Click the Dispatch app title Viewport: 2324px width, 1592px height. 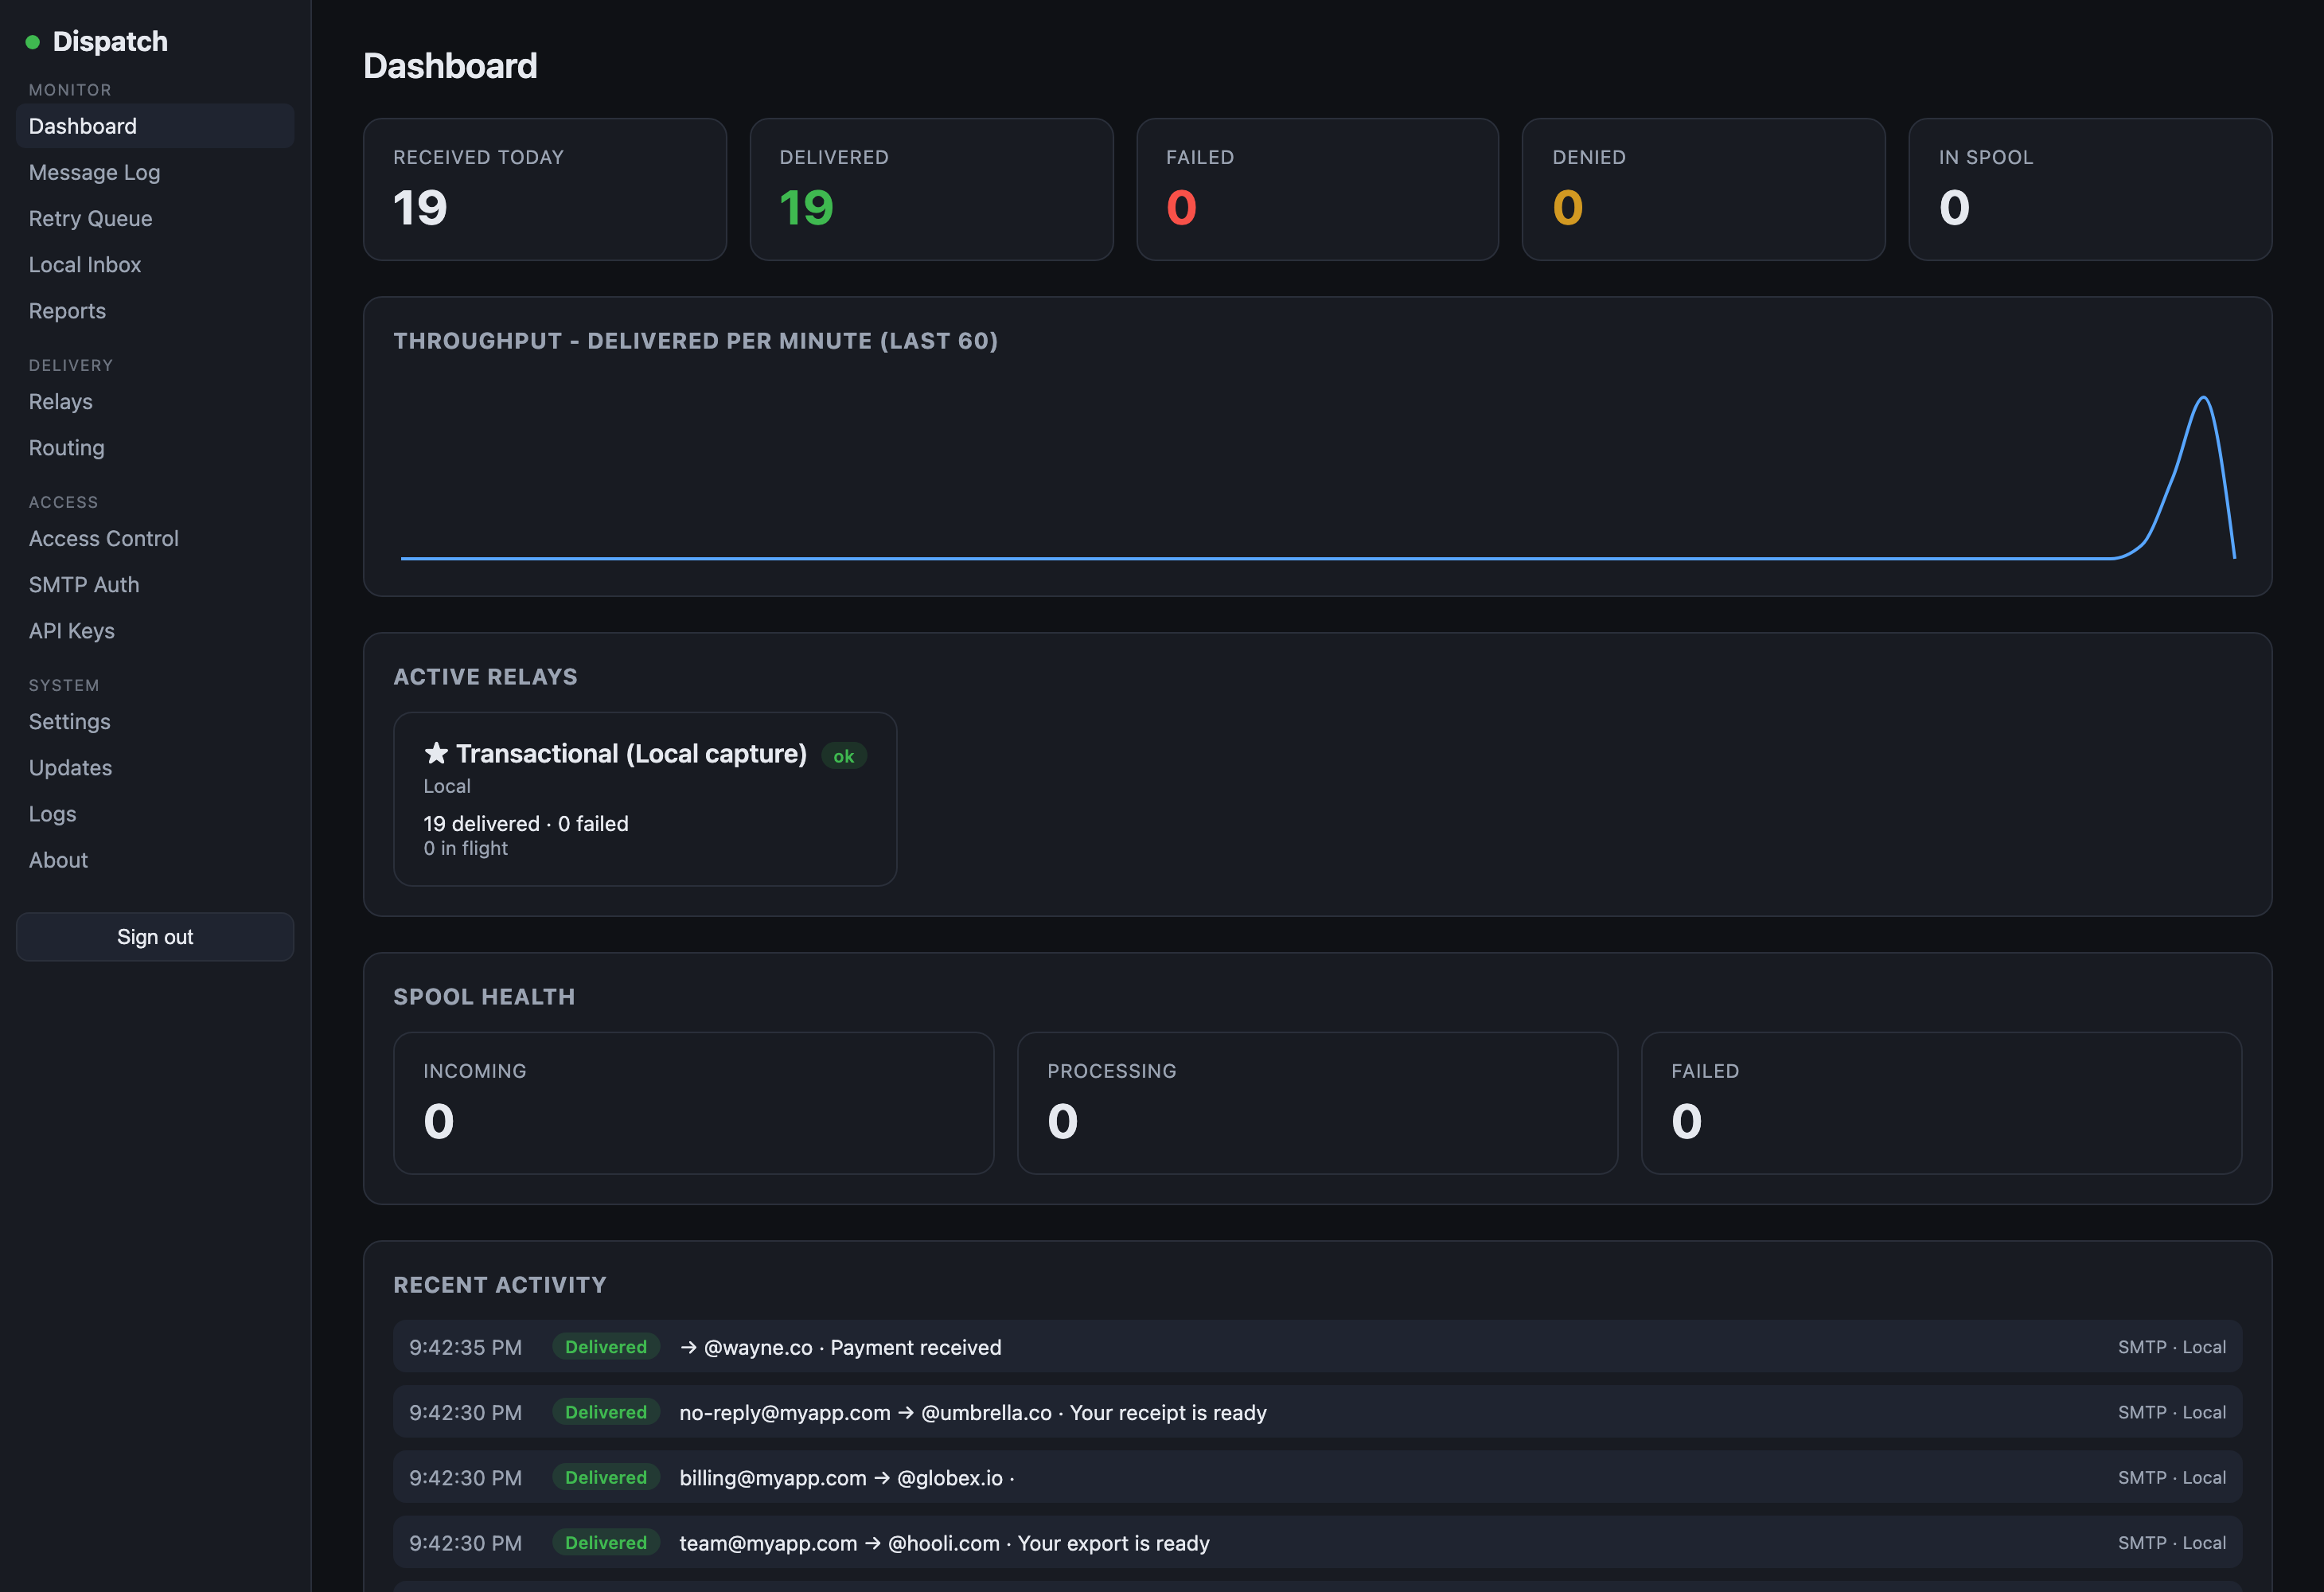click(110, 42)
